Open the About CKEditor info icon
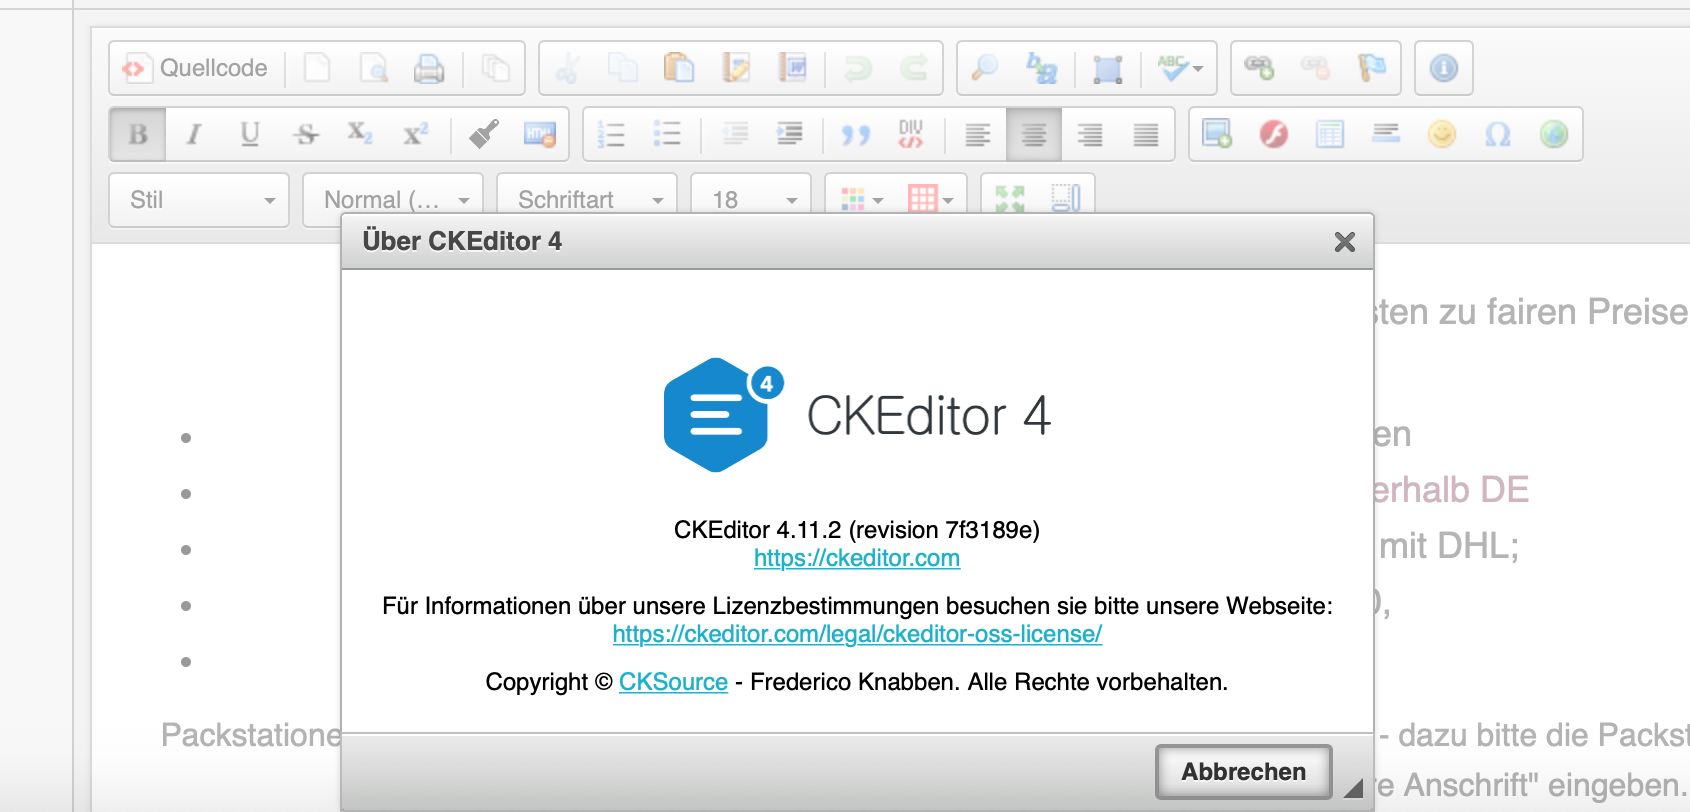 1443,68
